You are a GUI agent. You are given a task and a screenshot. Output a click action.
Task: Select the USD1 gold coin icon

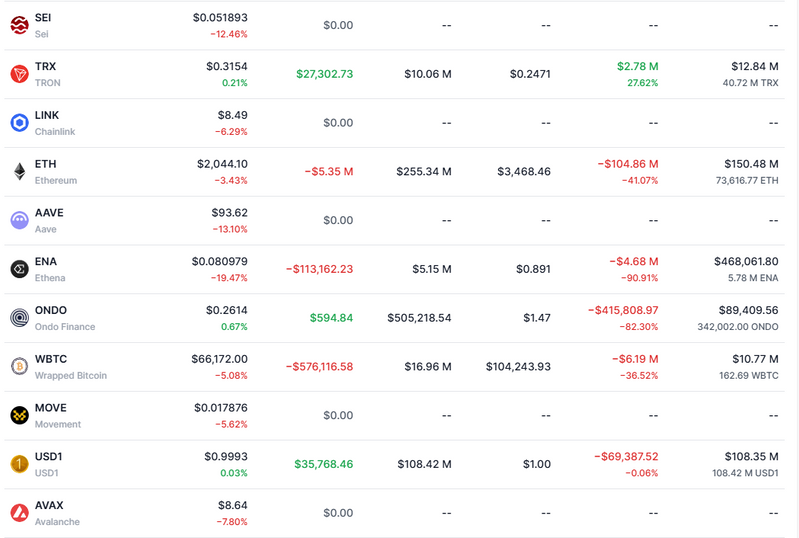[x=19, y=464]
